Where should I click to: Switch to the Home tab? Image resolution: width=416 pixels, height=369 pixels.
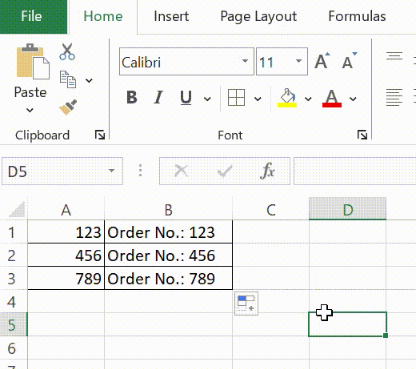click(x=103, y=16)
